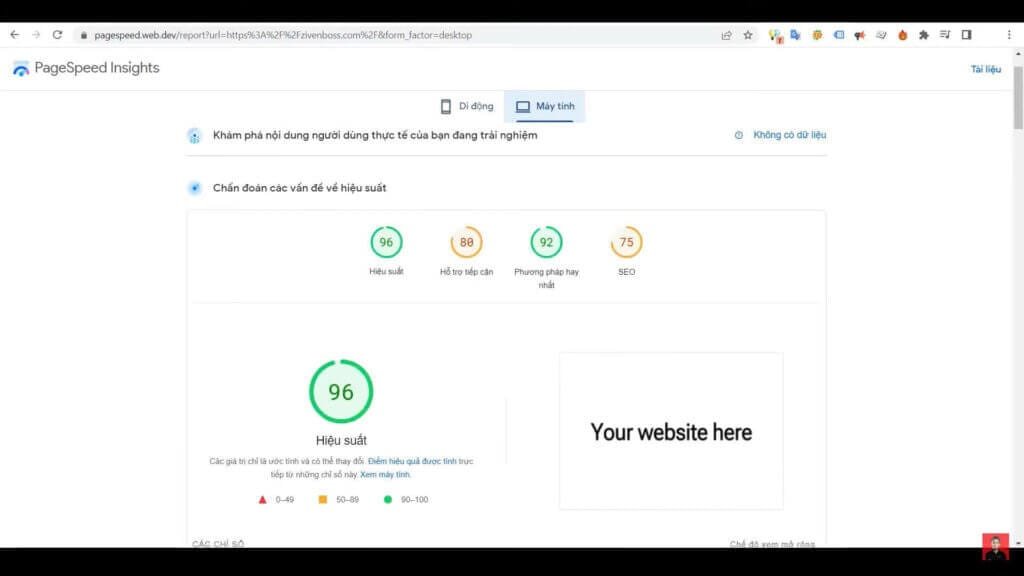Open the Điểm hiệu quả được tính link
1024x576 pixels.
[412, 461]
